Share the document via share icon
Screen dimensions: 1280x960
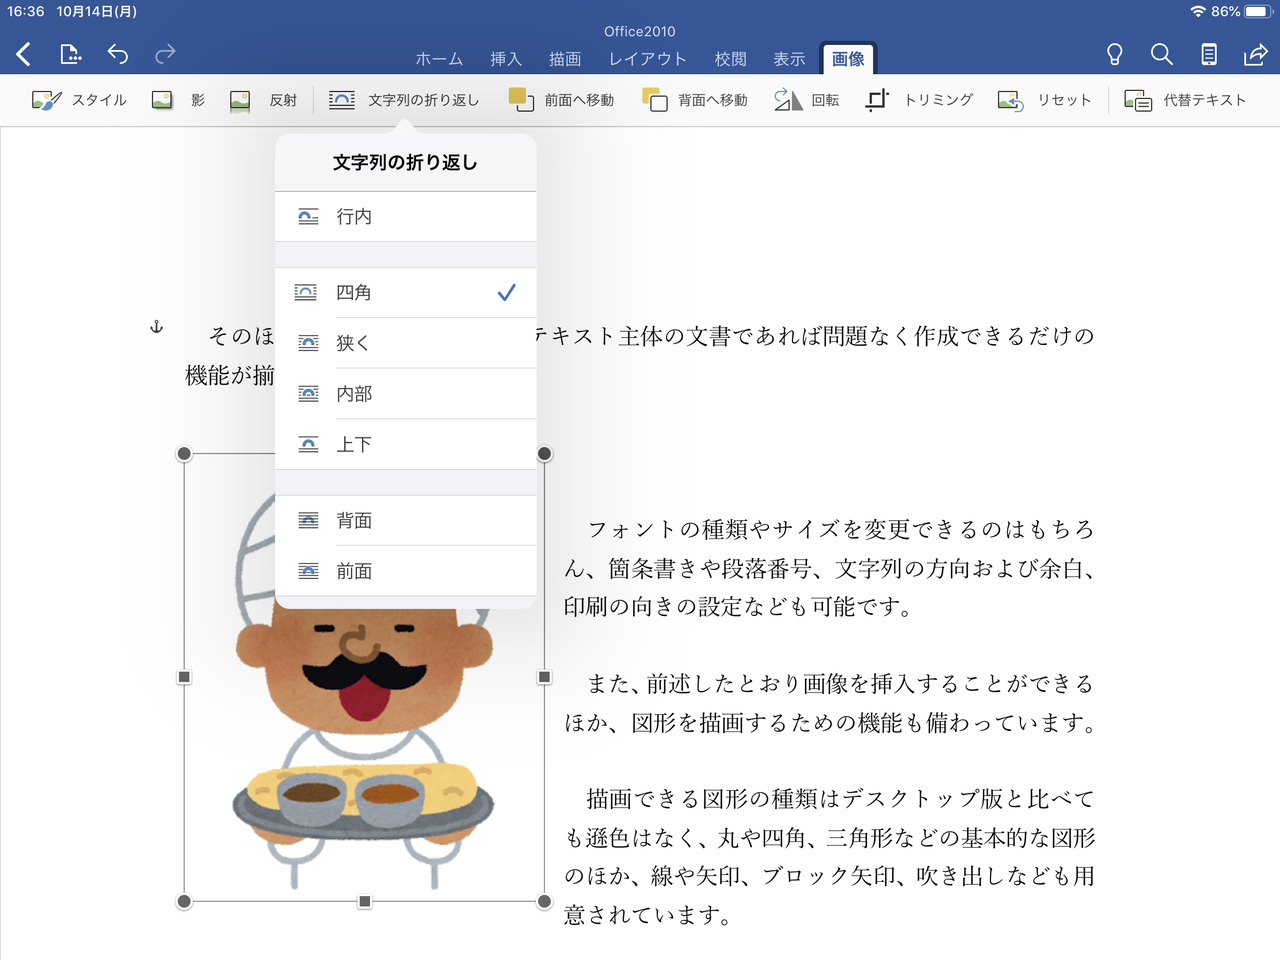(1255, 54)
